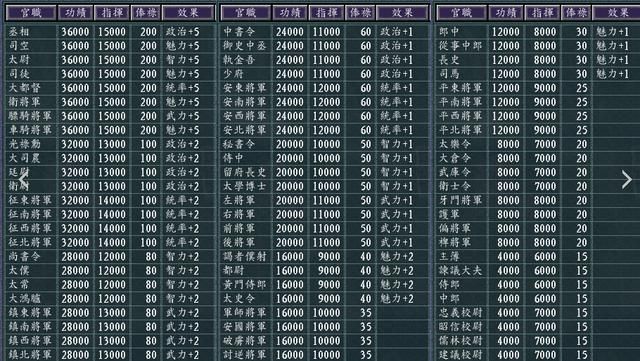The width and height of the screenshot is (640, 361).
Task: Select the 司空 rank cell
Action: tap(19, 46)
